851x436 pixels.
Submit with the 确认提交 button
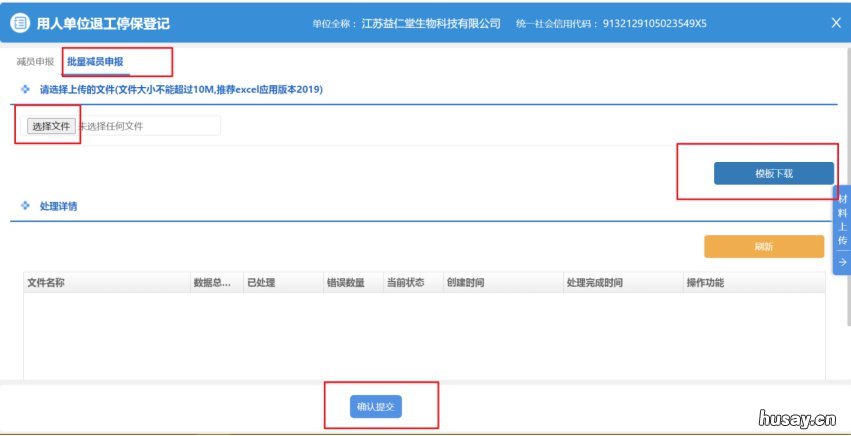[376, 406]
